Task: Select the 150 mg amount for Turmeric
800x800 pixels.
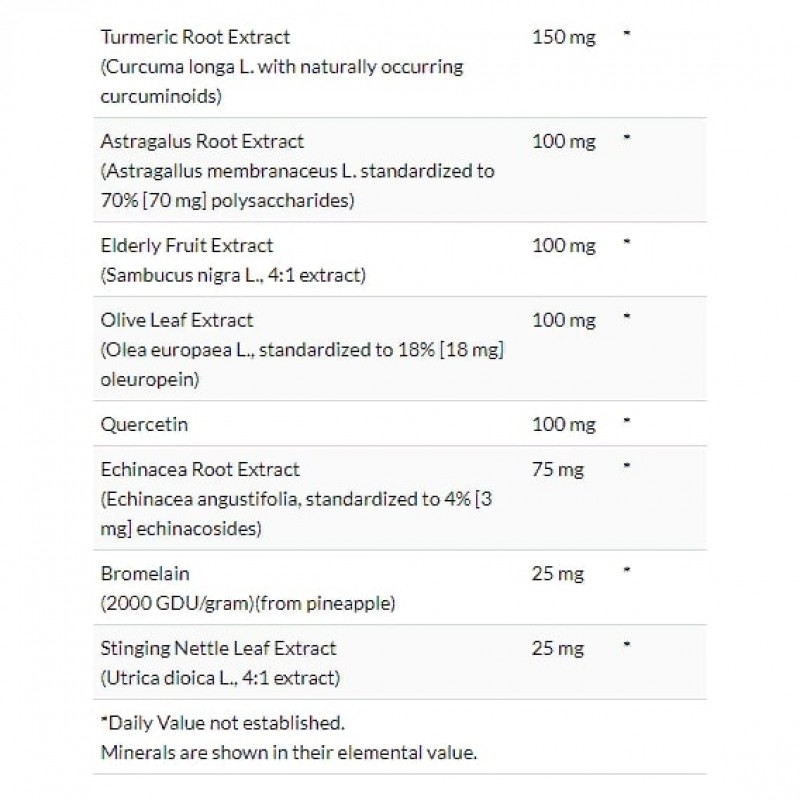Action: [564, 37]
